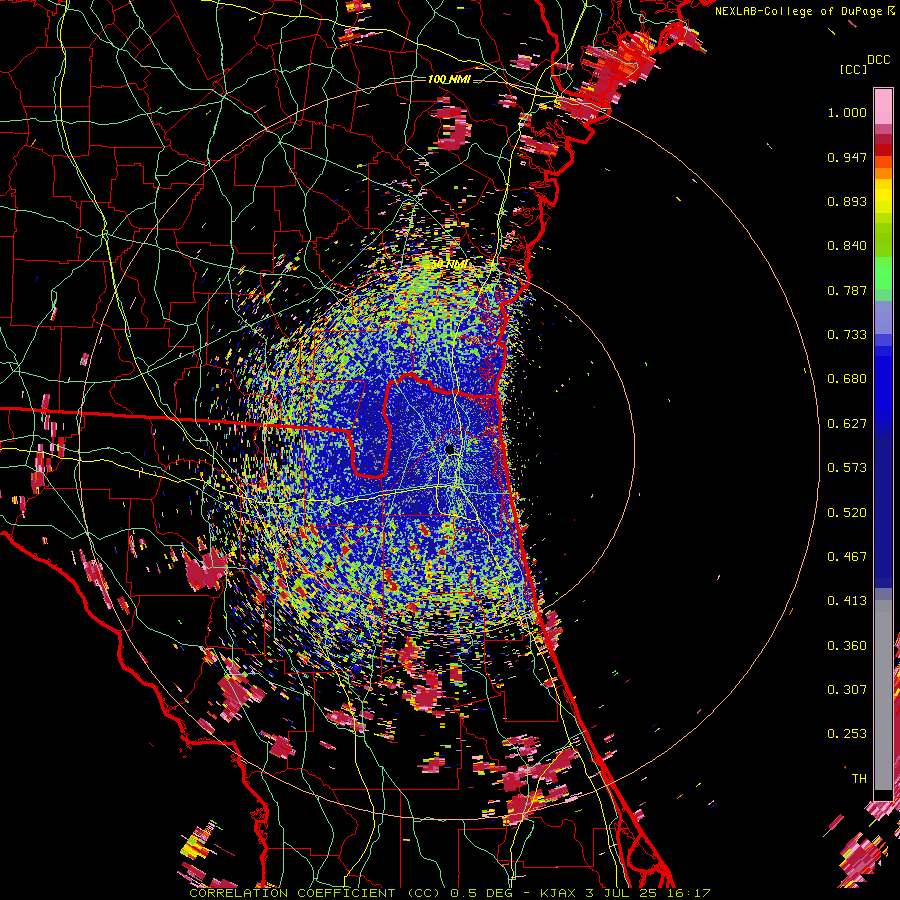Screen dimensions: 900x900
Task: Pick the periwinkle light-blue segment of color bar
Action: (883, 317)
